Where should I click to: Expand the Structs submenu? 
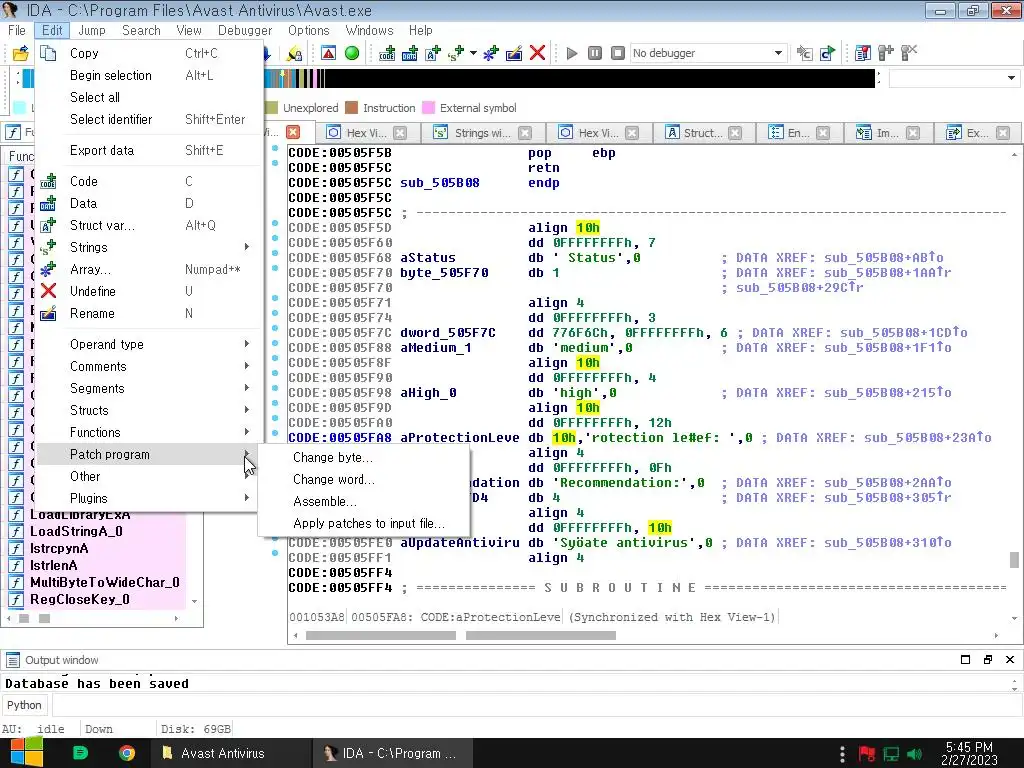(x=247, y=410)
